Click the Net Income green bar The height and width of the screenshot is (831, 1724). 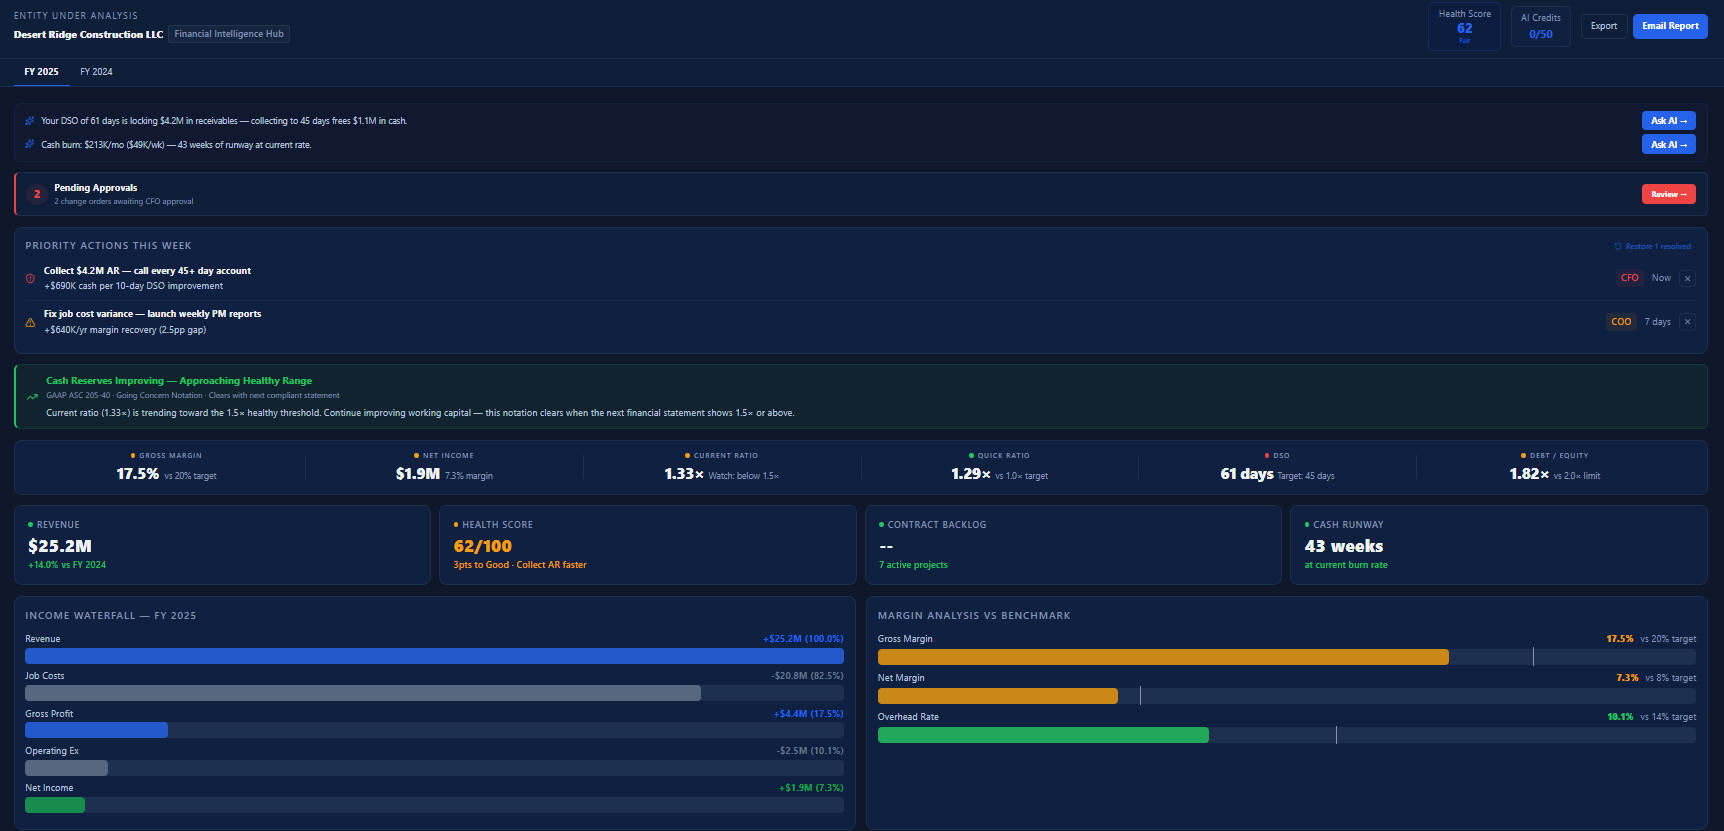tap(55, 805)
